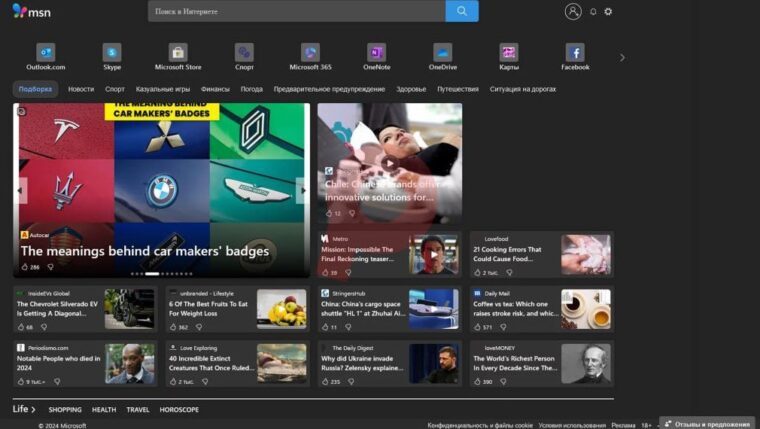Like the 21 Cooking Errors article

(x=477, y=273)
